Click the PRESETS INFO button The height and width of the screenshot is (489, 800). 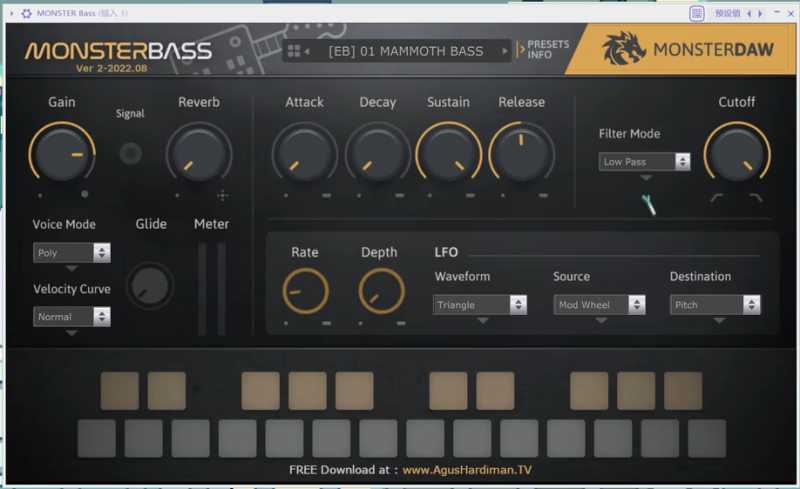click(x=546, y=50)
